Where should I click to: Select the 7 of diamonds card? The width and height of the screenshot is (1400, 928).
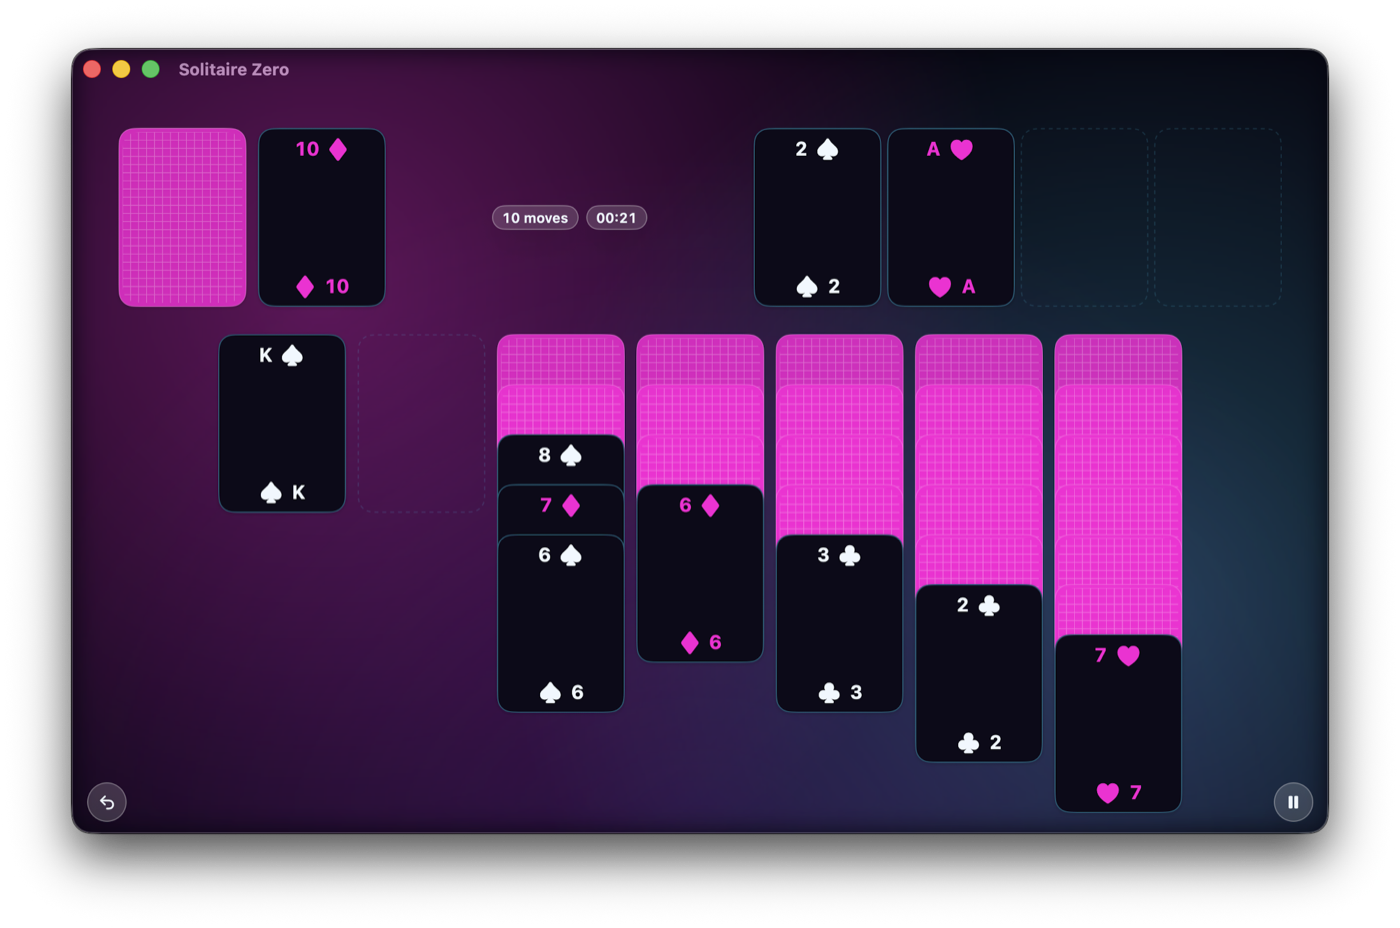tap(561, 509)
